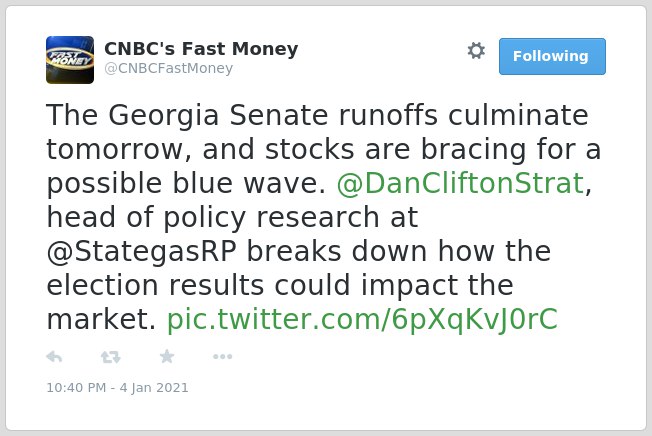
Task: Follow the pic.twitter.com/6pXqKvJ0rC link
Action: tap(362, 319)
